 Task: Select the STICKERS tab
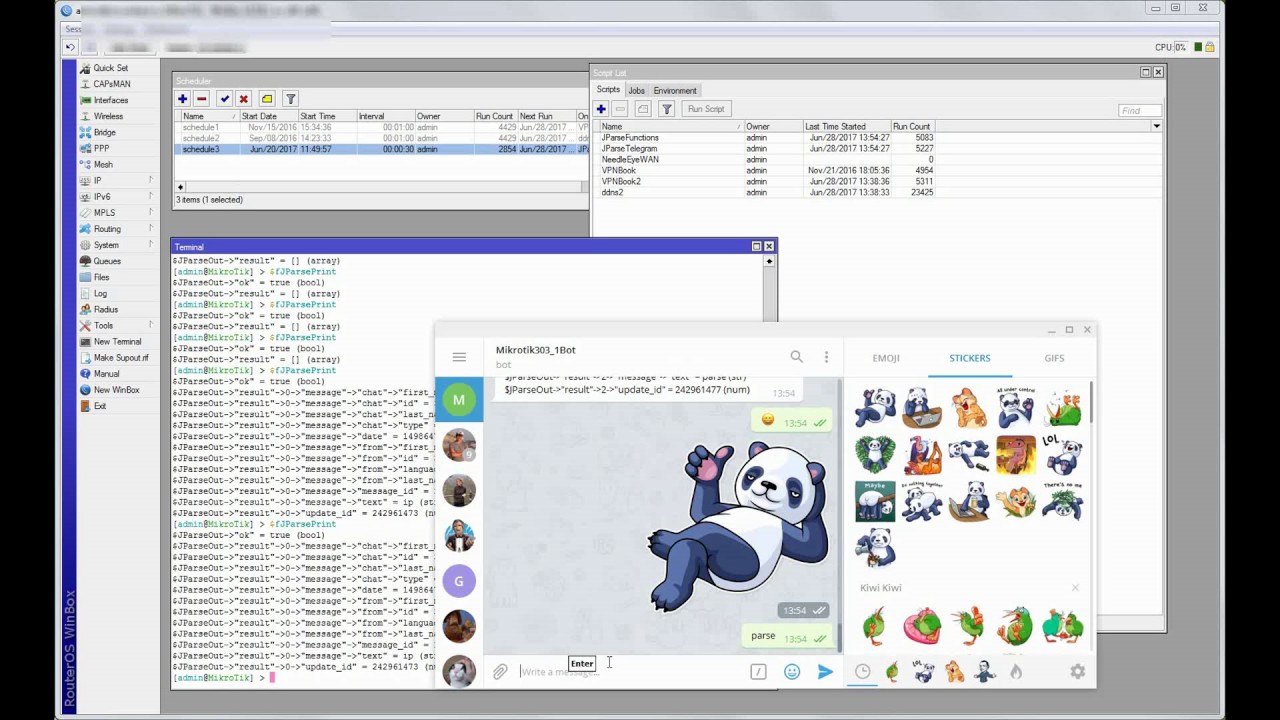970,358
